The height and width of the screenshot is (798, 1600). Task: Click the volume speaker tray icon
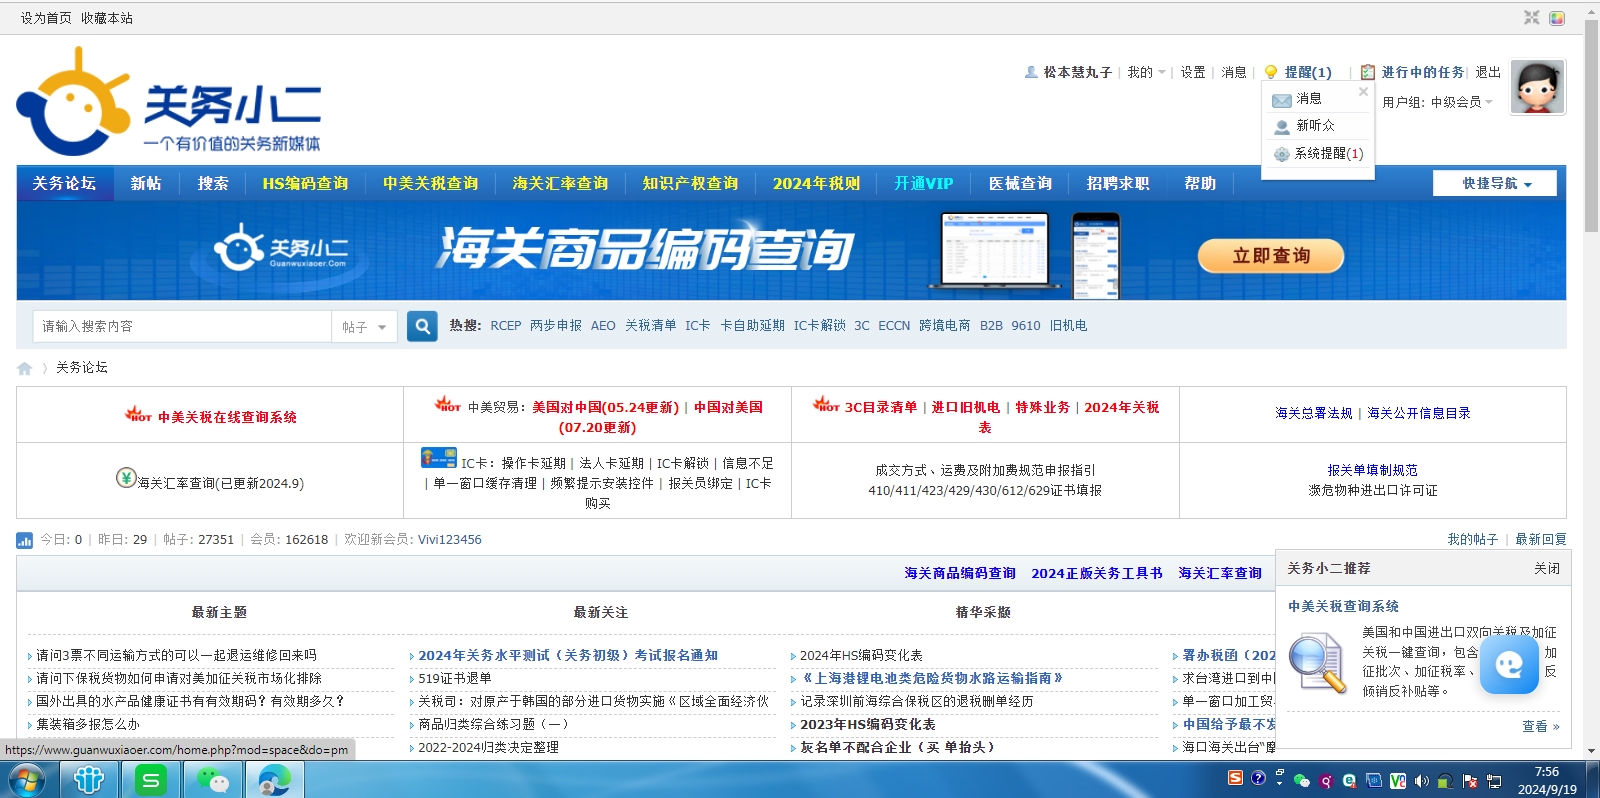point(1421,780)
